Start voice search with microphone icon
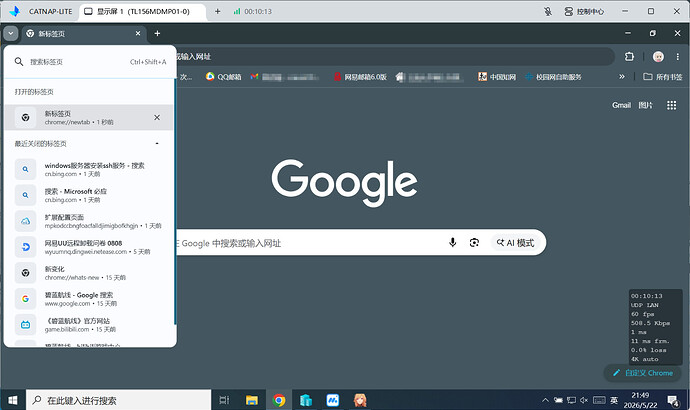 pyautogui.click(x=452, y=242)
